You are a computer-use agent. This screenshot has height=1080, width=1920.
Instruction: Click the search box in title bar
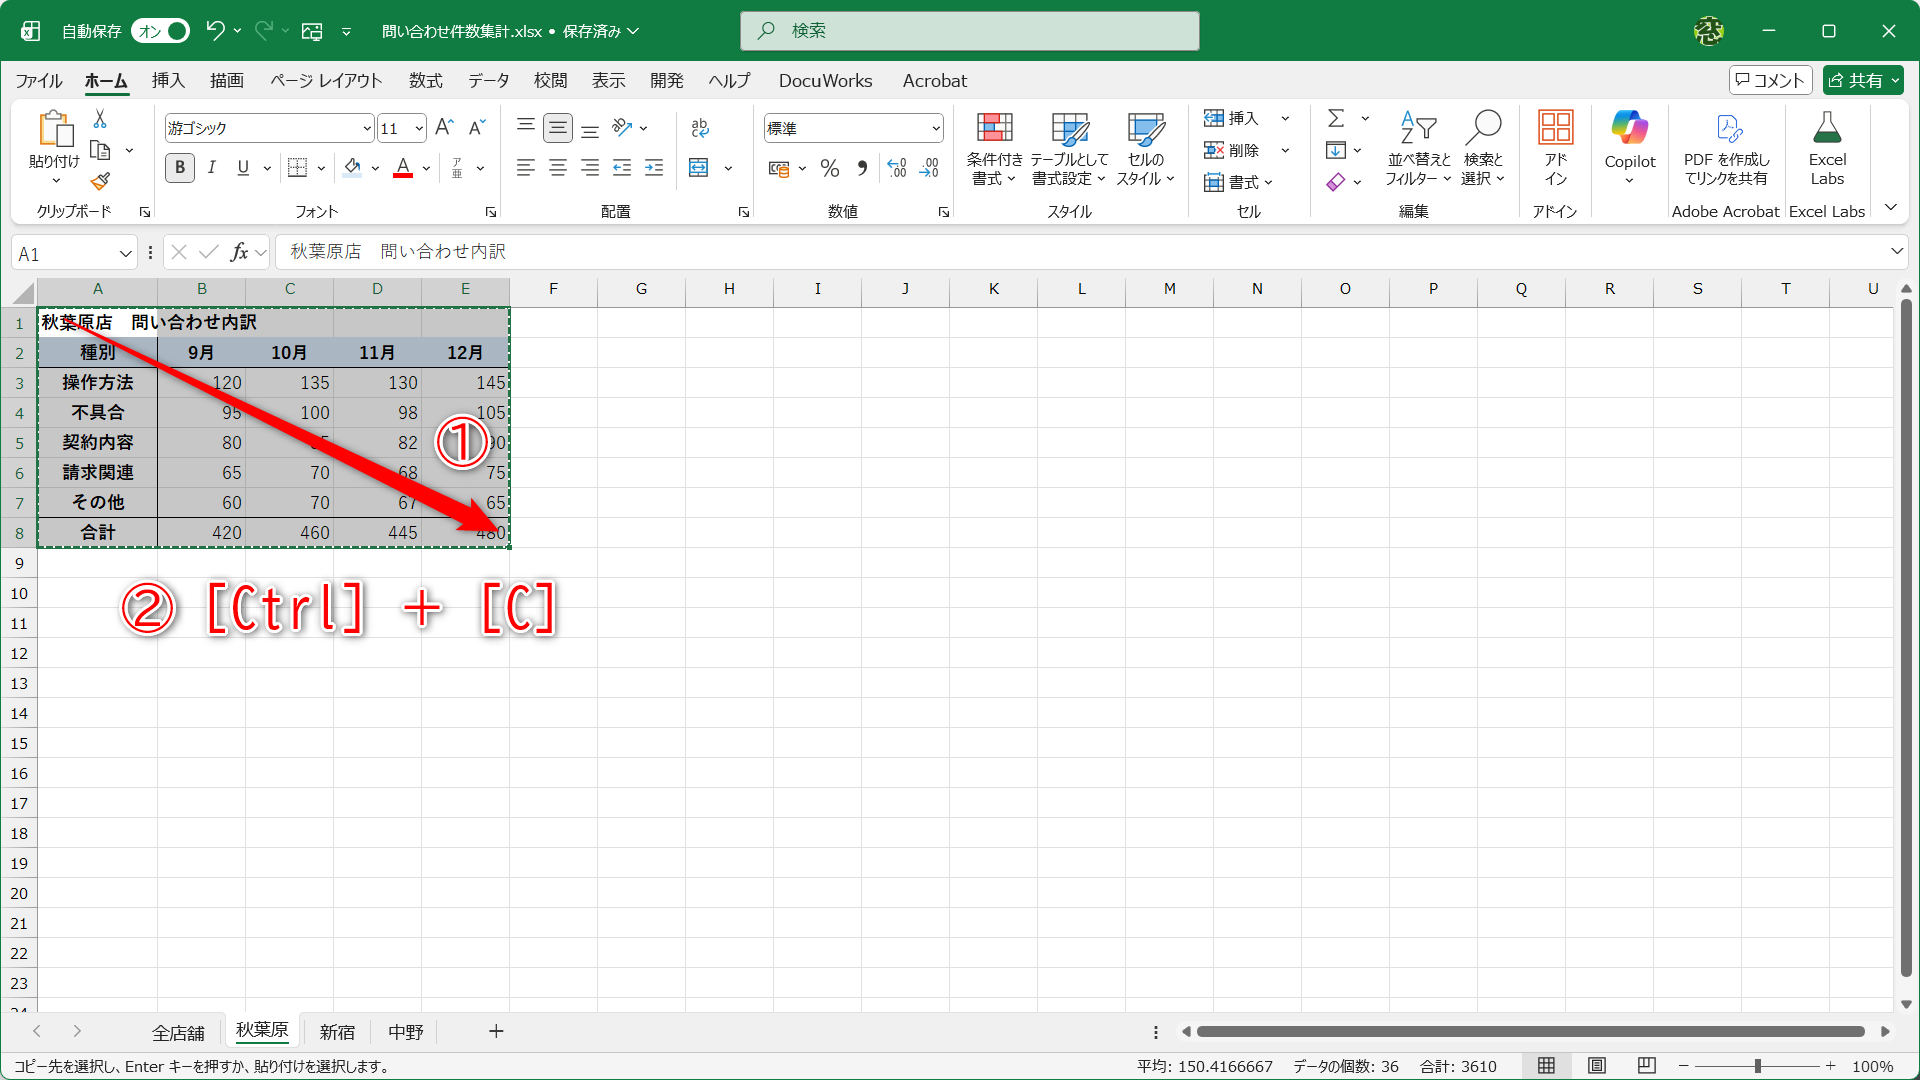[969, 31]
